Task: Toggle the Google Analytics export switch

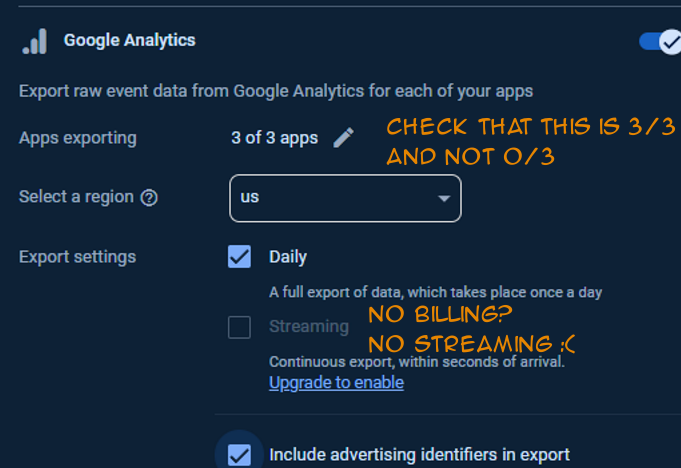Action: (x=660, y=42)
